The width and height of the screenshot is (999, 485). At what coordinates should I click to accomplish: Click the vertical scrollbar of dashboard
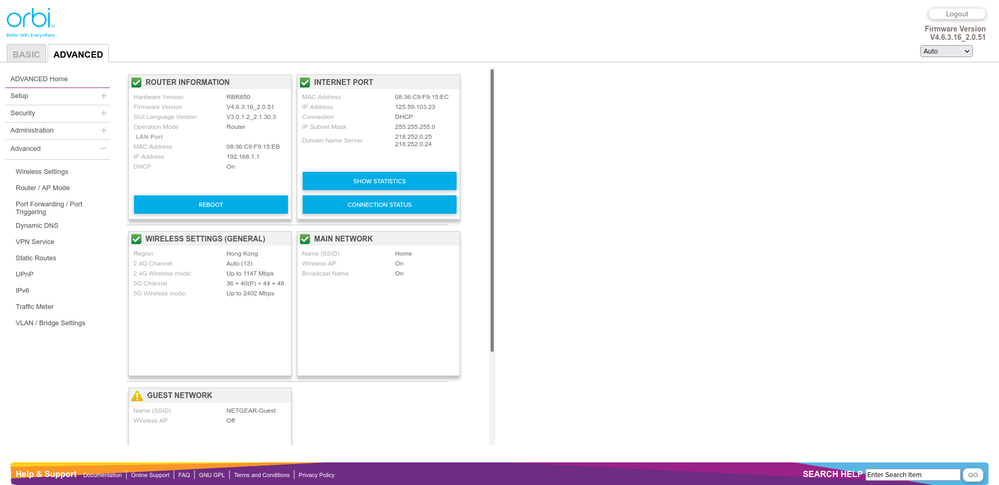tap(492, 210)
